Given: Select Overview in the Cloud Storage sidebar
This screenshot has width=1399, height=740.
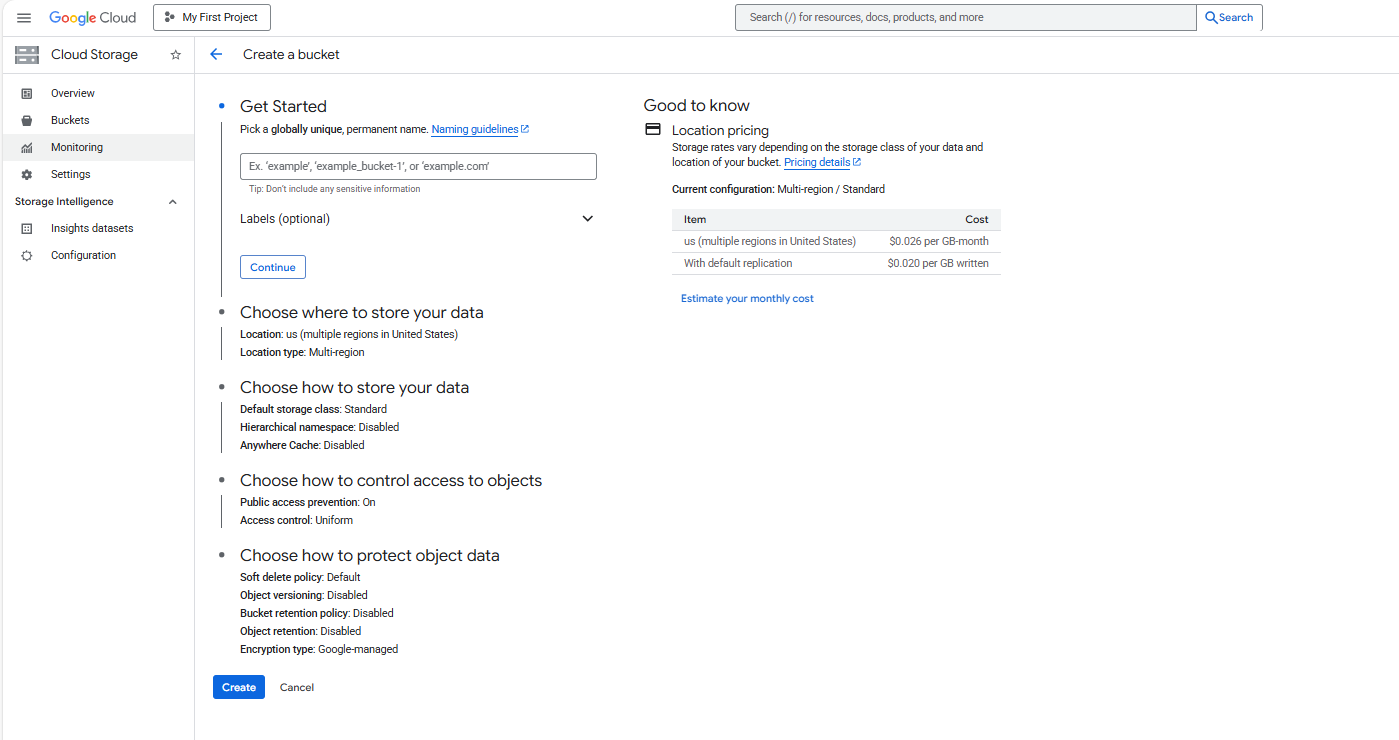Looking at the screenshot, I should tap(73, 93).
